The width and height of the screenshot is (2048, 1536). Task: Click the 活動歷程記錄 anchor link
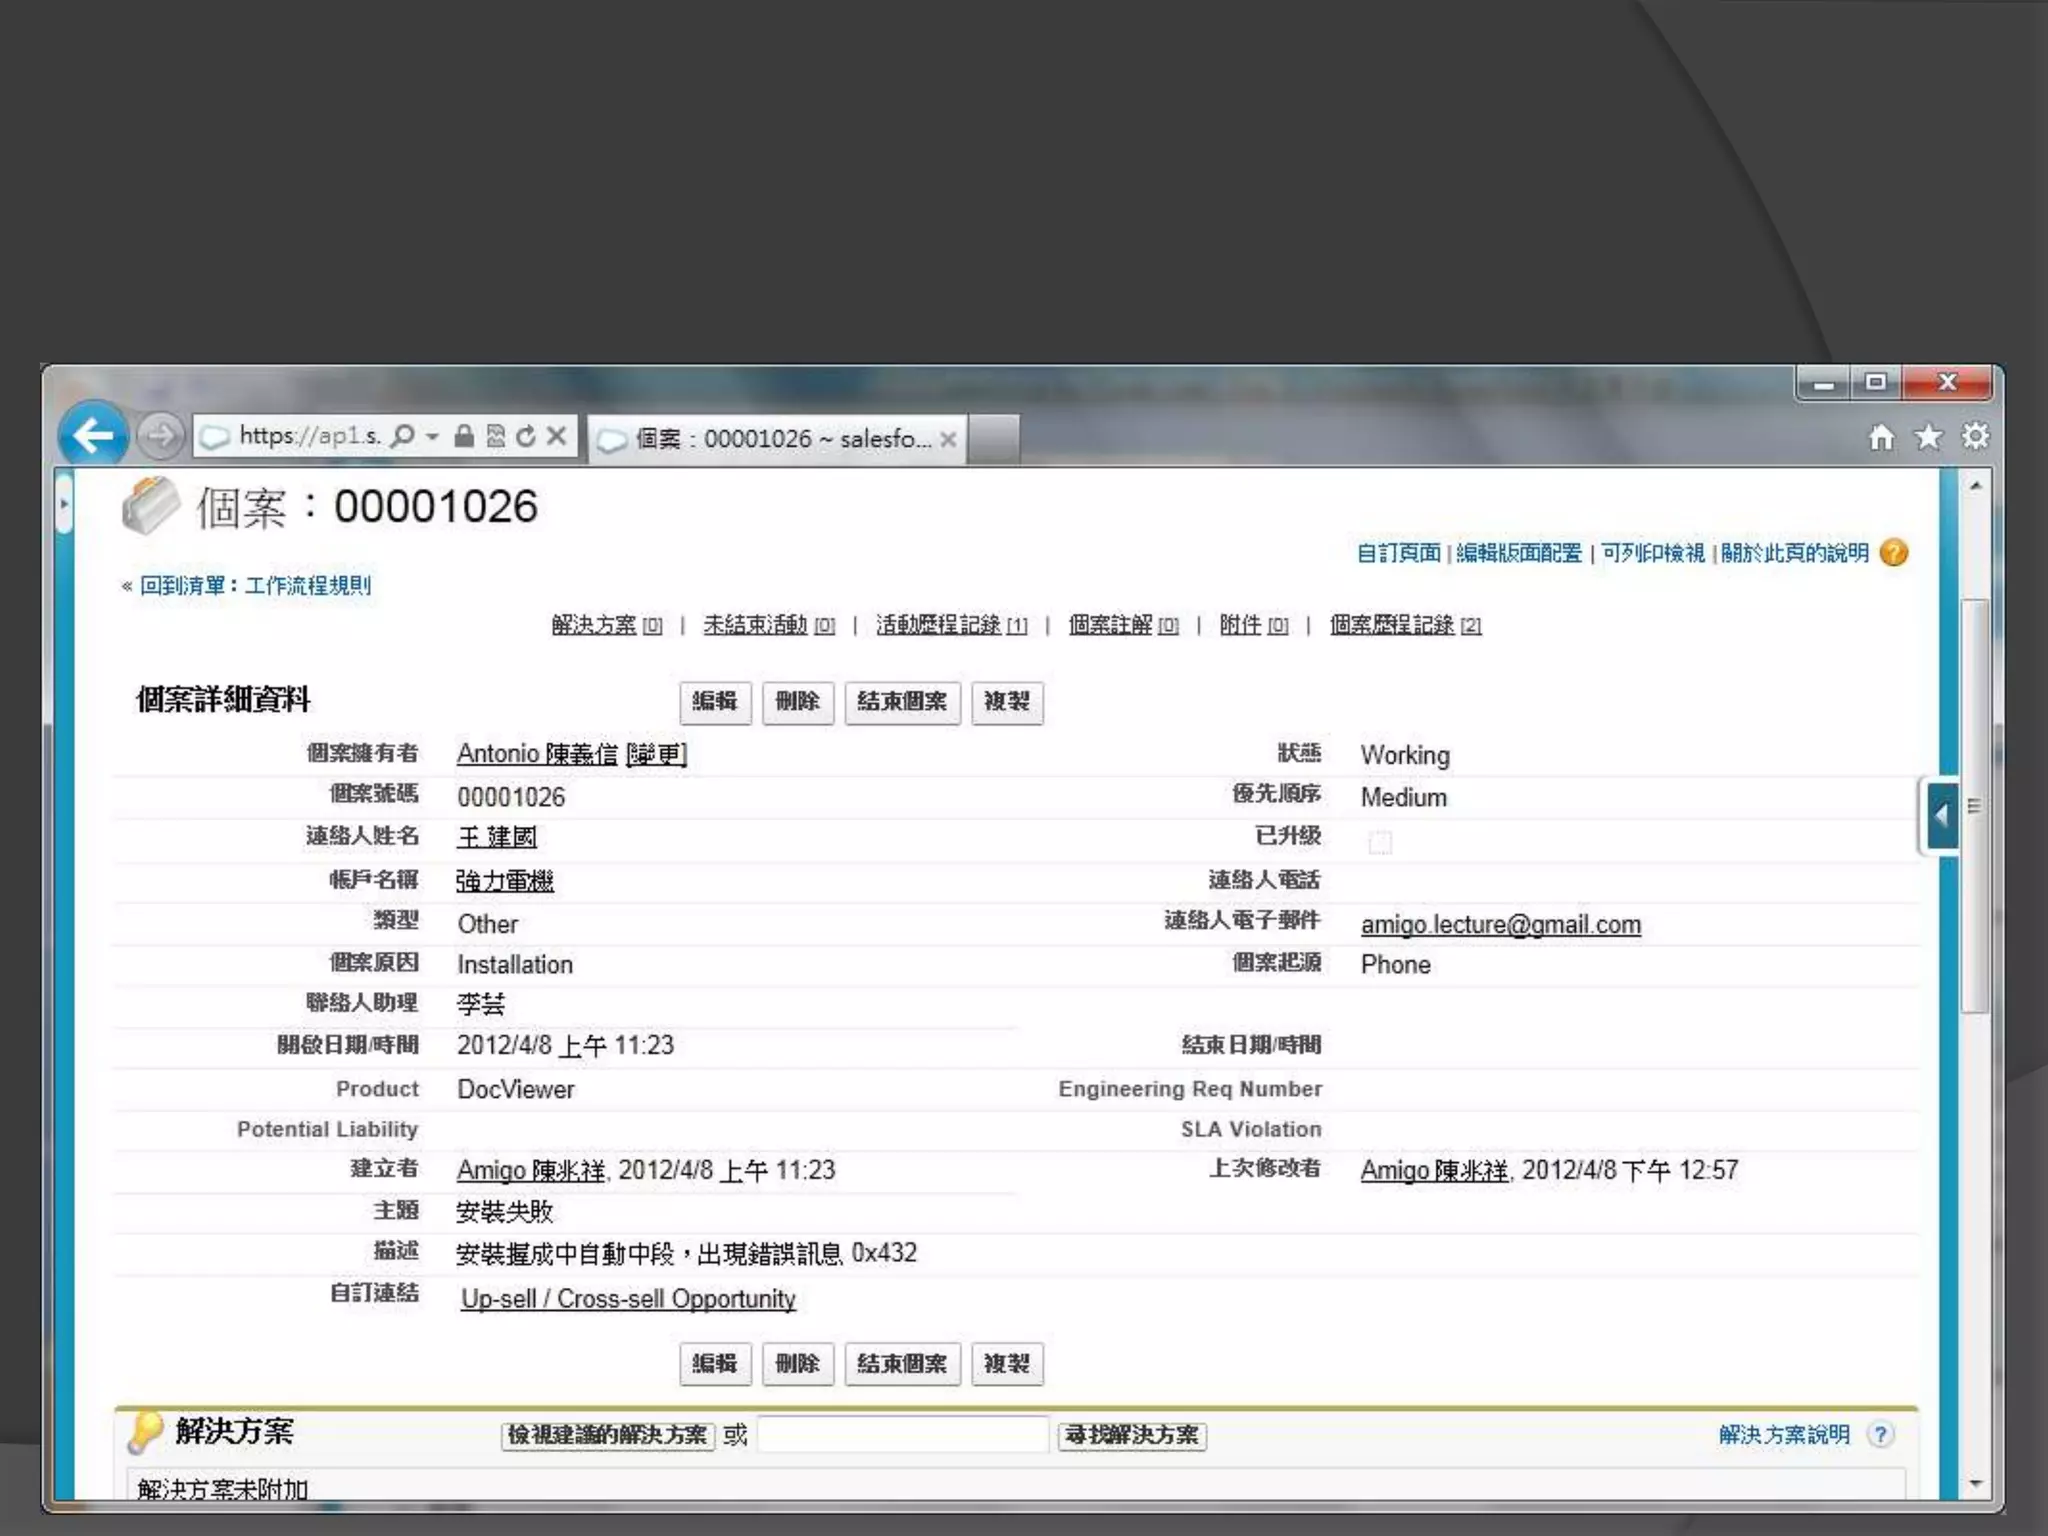pyautogui.click(x=938, y=625)
